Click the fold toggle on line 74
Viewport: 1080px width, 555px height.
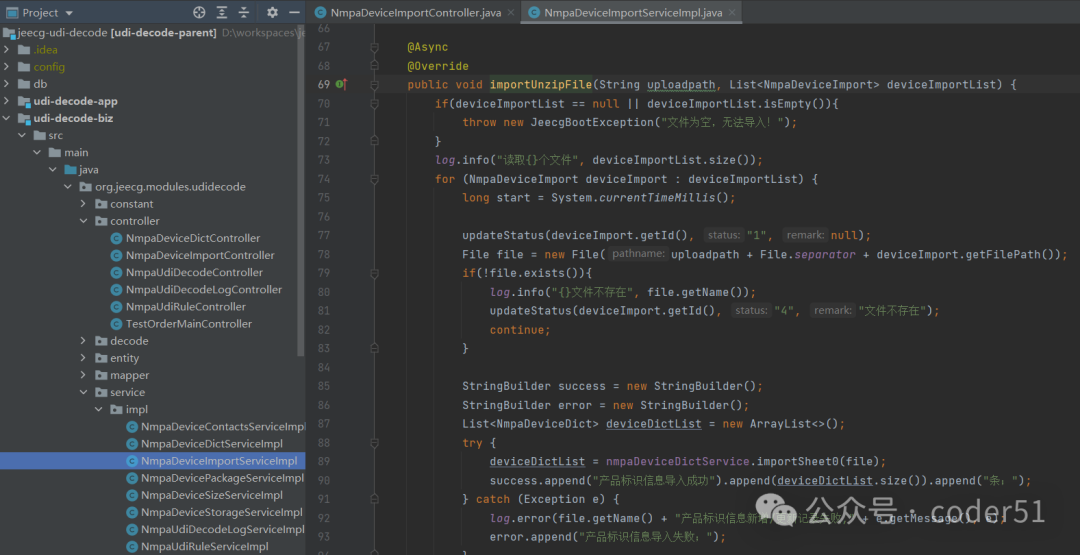click(x=374, y=179)
